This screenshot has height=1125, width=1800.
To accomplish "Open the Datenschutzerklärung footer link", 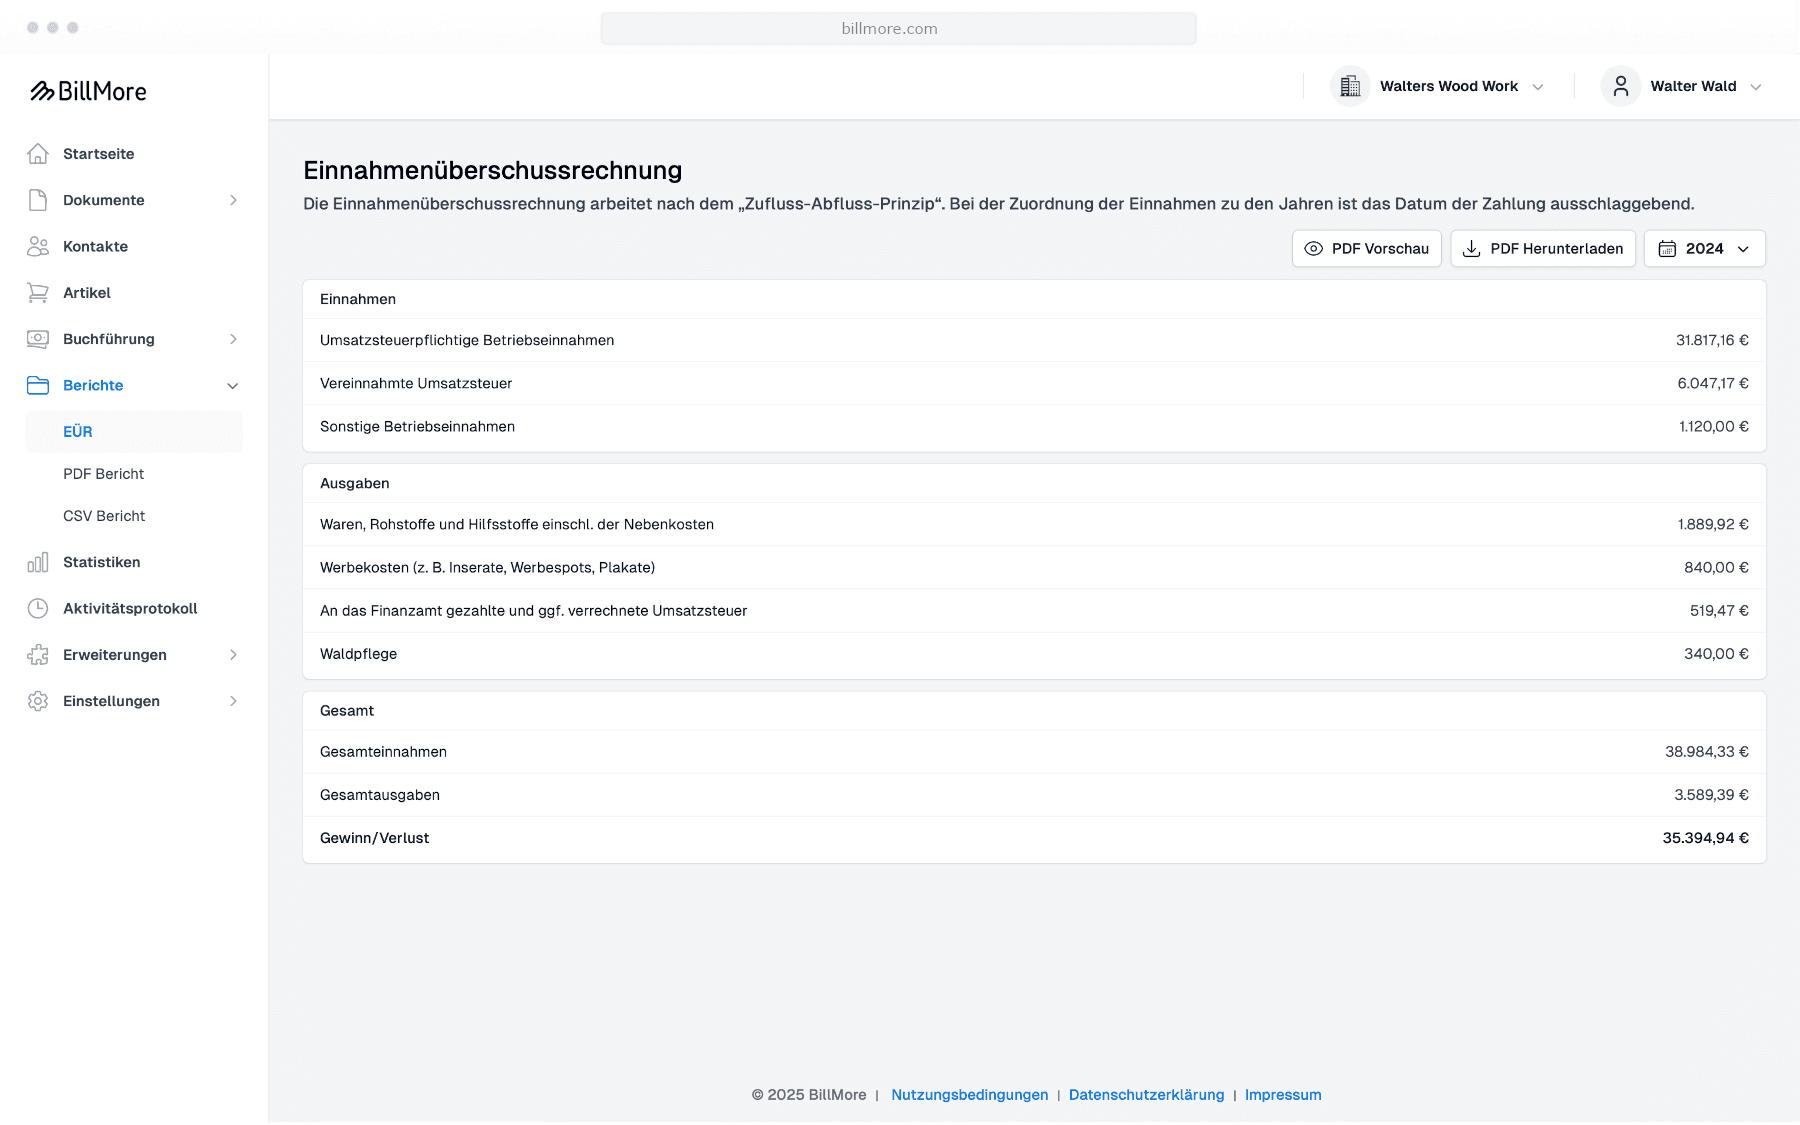I will pyautogui.click(x=1146, y=1095).
